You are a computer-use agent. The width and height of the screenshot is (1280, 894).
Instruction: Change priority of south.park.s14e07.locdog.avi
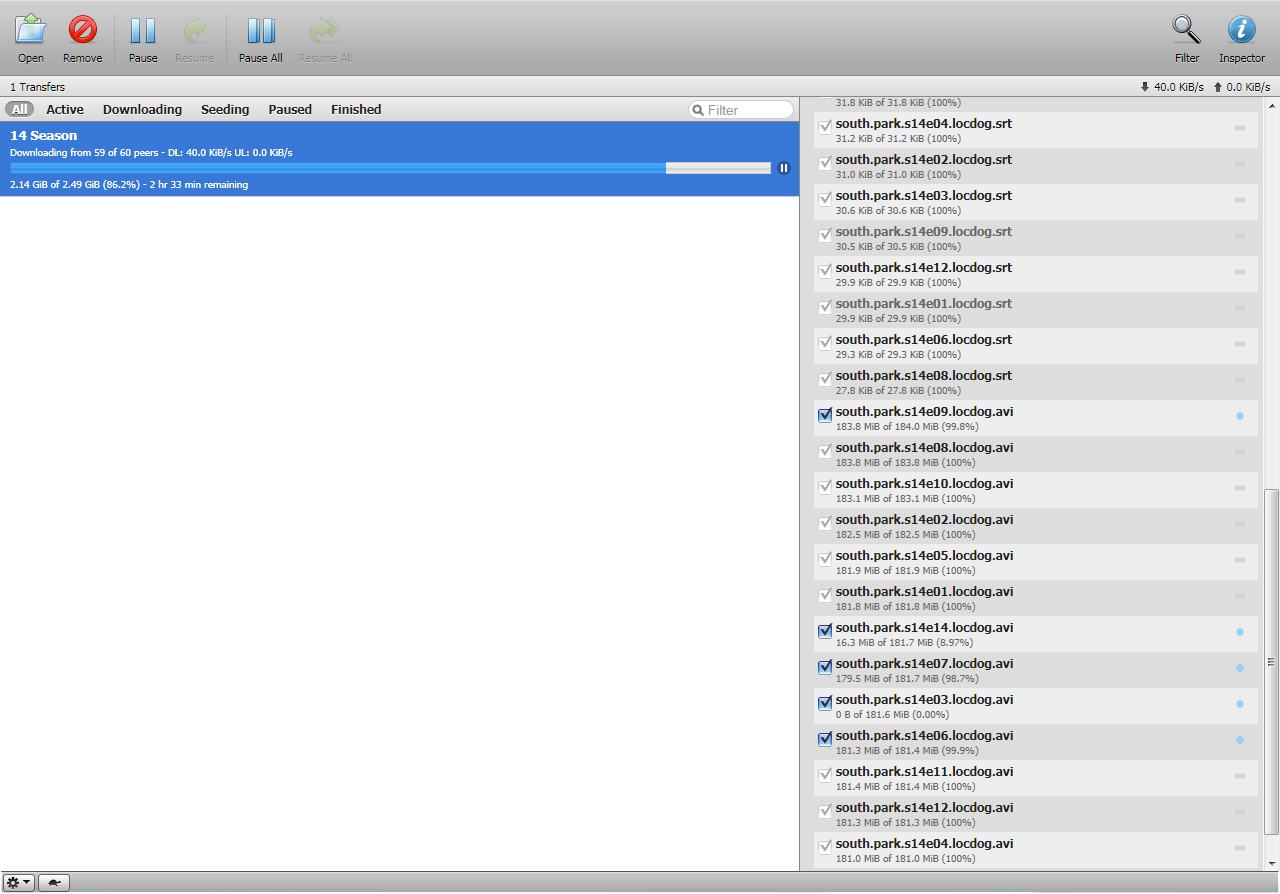pos(1240,668)
